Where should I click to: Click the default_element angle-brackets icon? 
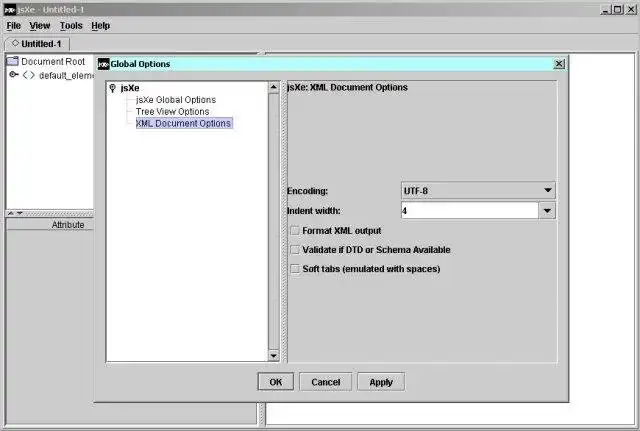pos(29,75)
